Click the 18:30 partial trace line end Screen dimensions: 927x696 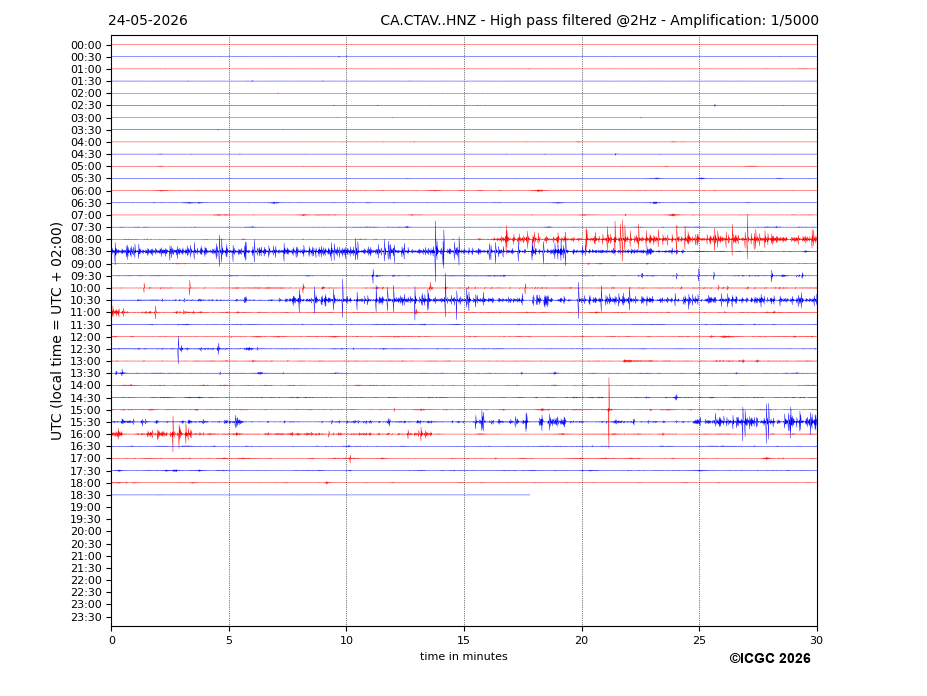(x=529, y=495)
